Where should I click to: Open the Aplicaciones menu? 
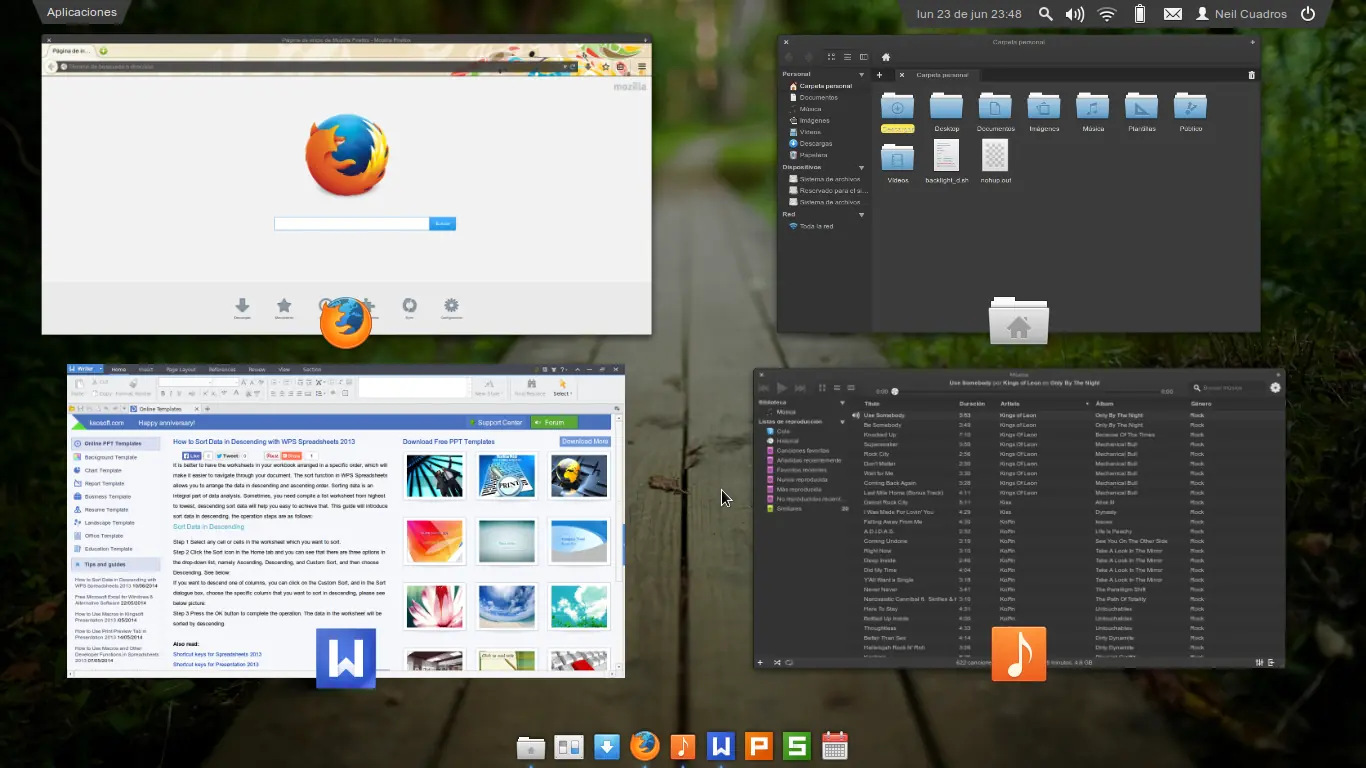pos(81,13)
